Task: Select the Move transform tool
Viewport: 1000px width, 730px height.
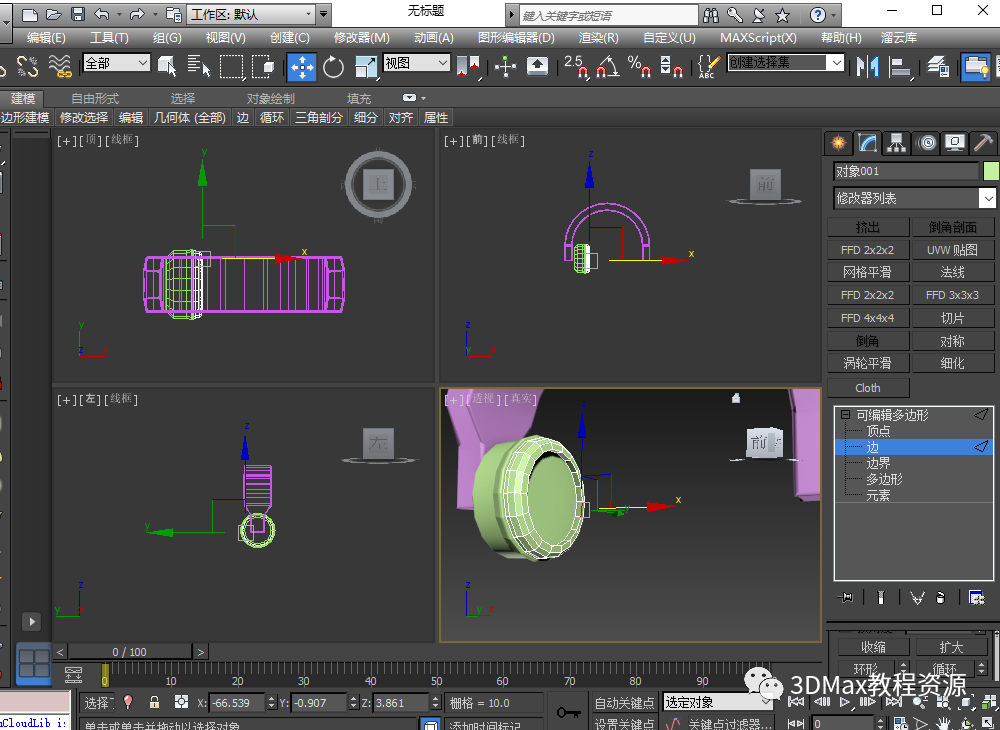Action: coord(302,67)
